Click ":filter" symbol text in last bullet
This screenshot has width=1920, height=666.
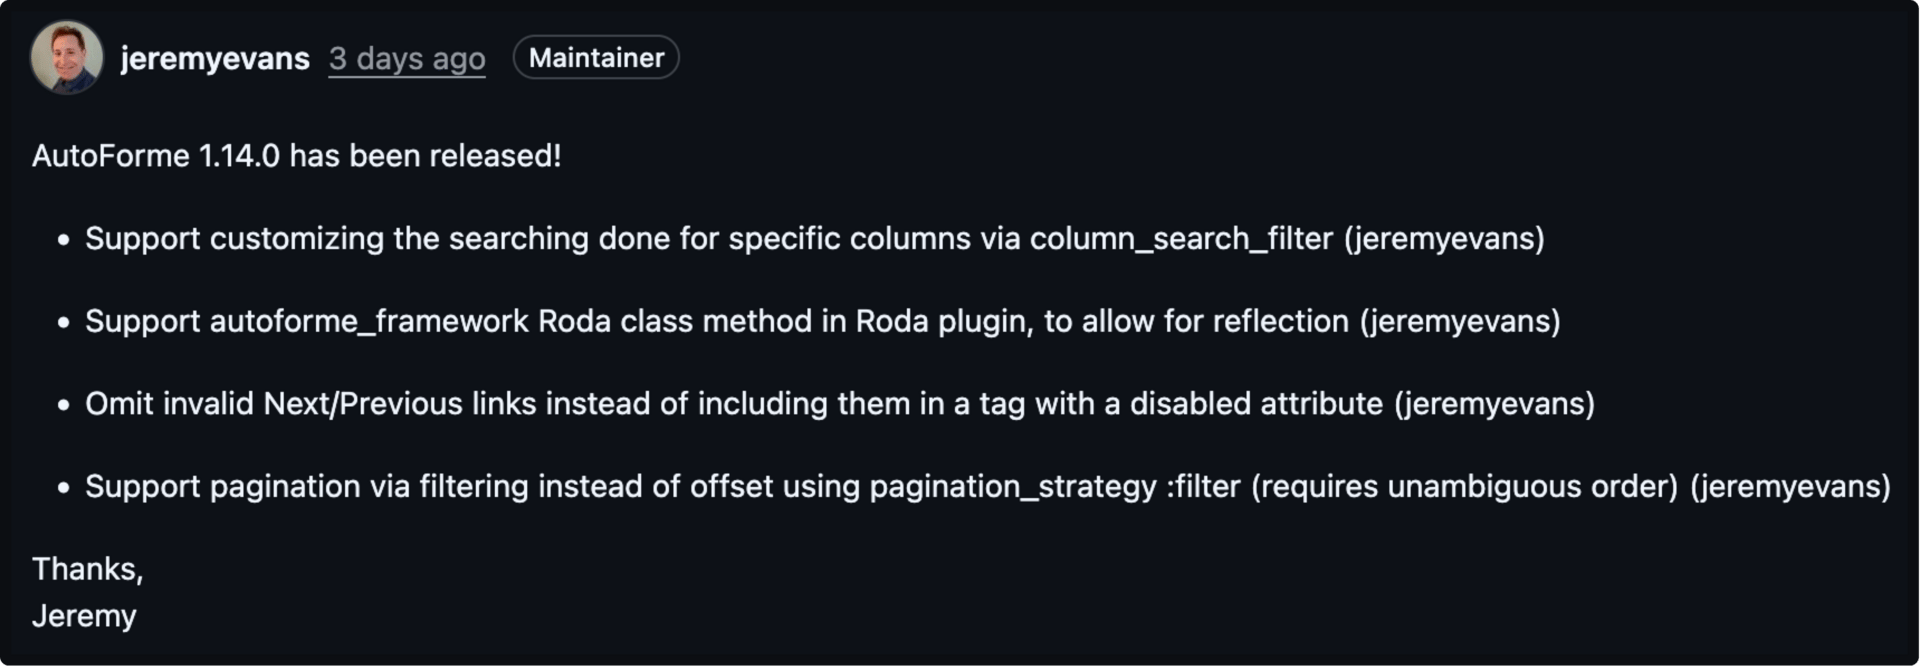(x=1203, y=486)
